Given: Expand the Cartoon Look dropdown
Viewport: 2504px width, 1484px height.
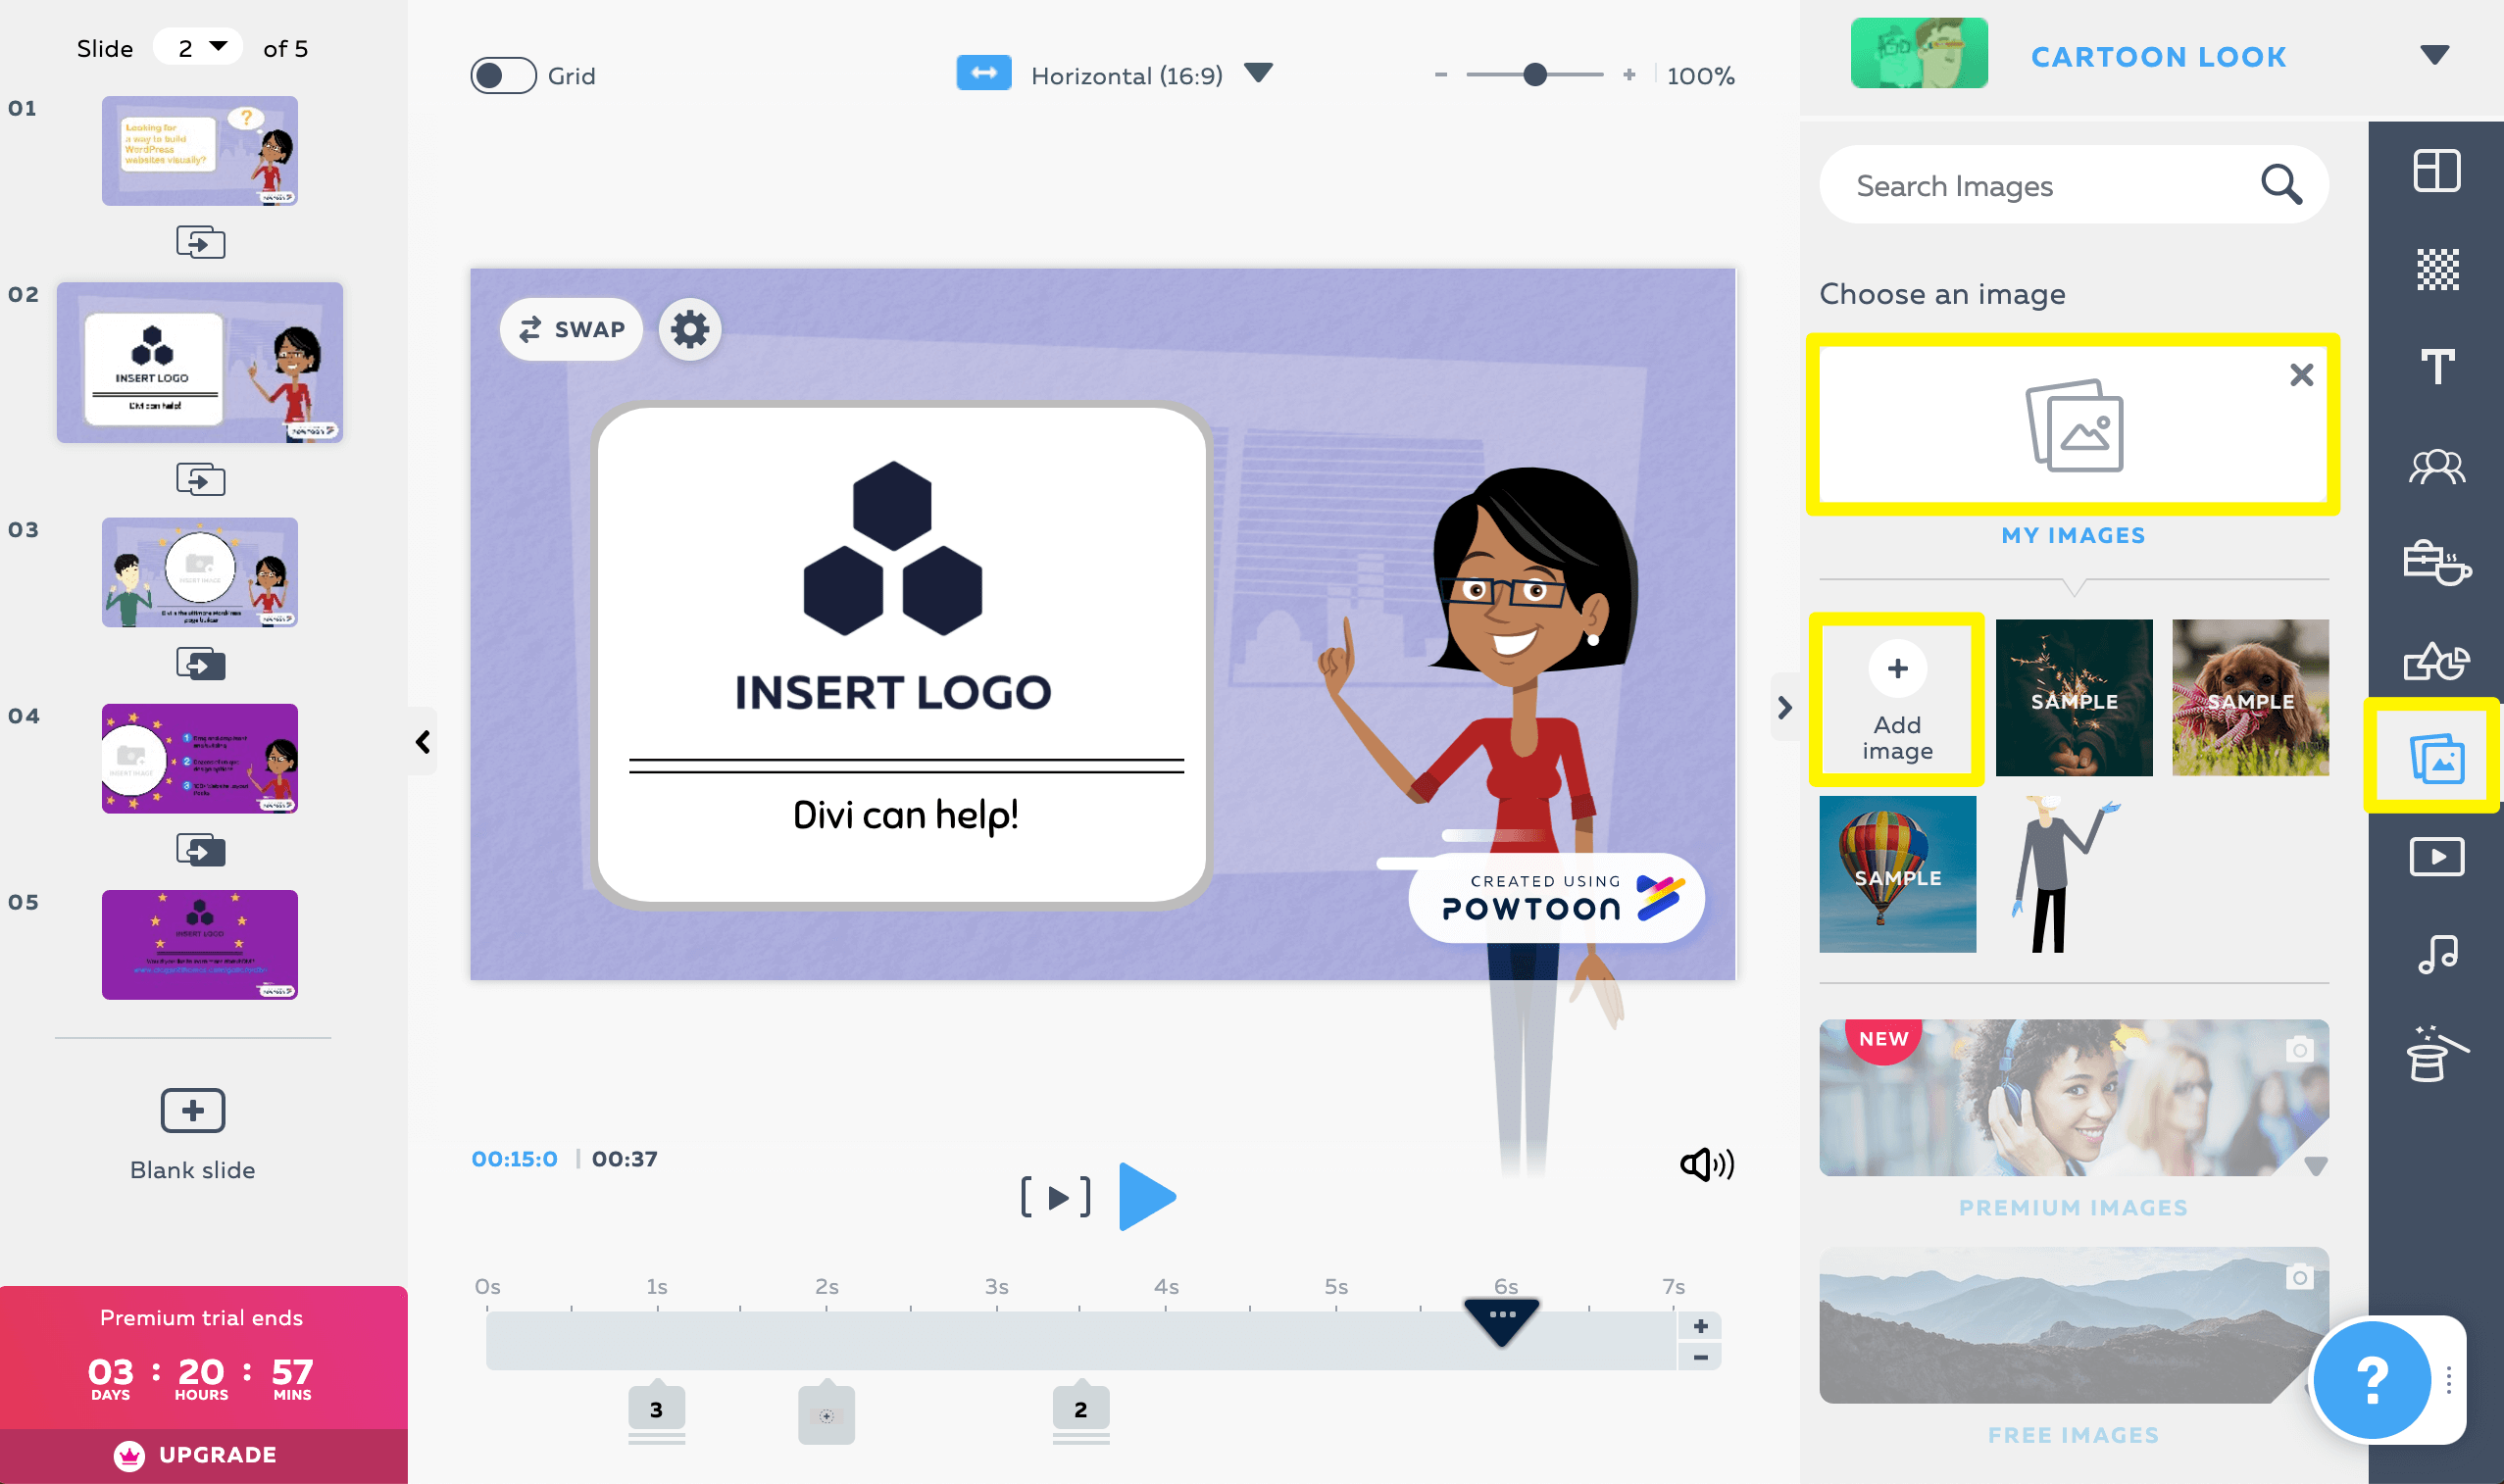Looking at the screenshot, I should pyautogui.click(x=2436, y=53).
